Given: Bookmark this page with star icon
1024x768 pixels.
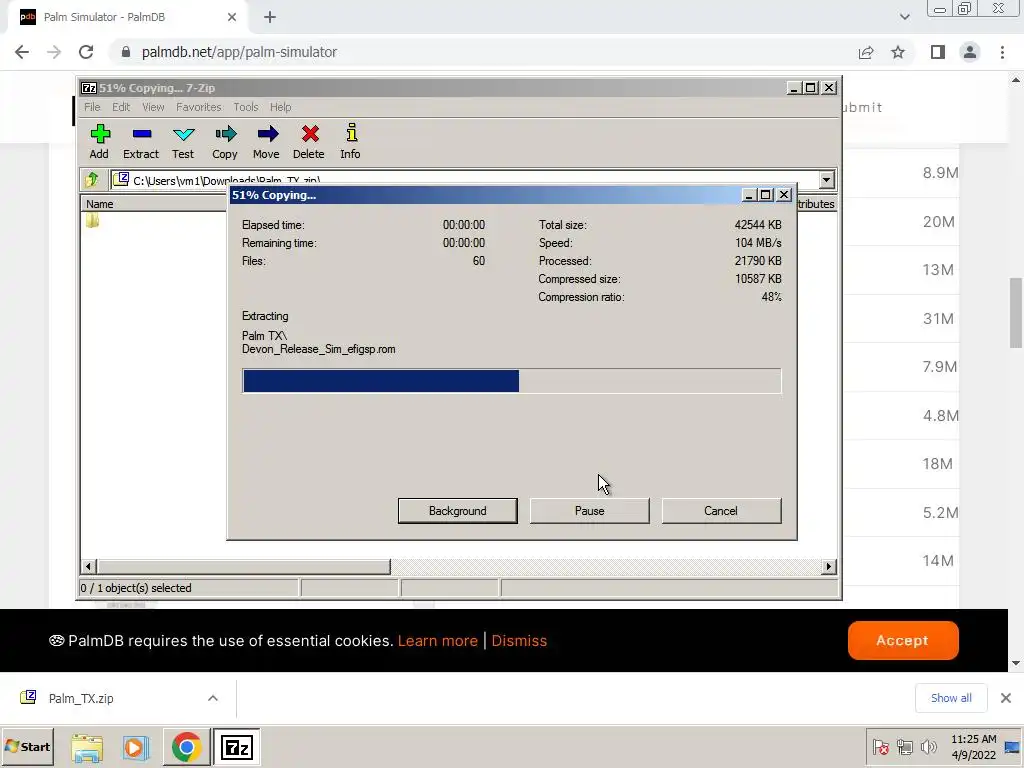Looking at the screenshot, I should tap(898, 52).
